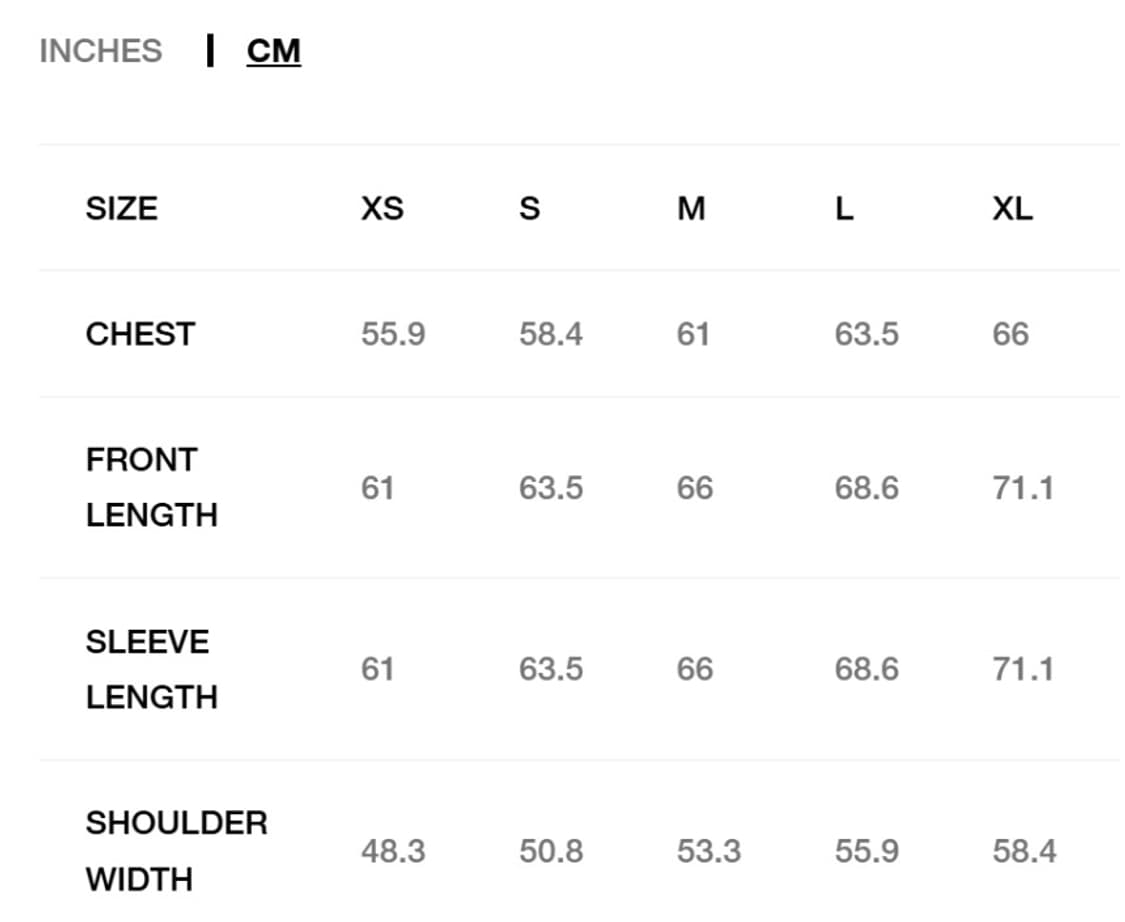This screenshot has width=1125, height=922.
Task: Click the SHOULDER WIDTH row label
Action: [x=176, y=851]
